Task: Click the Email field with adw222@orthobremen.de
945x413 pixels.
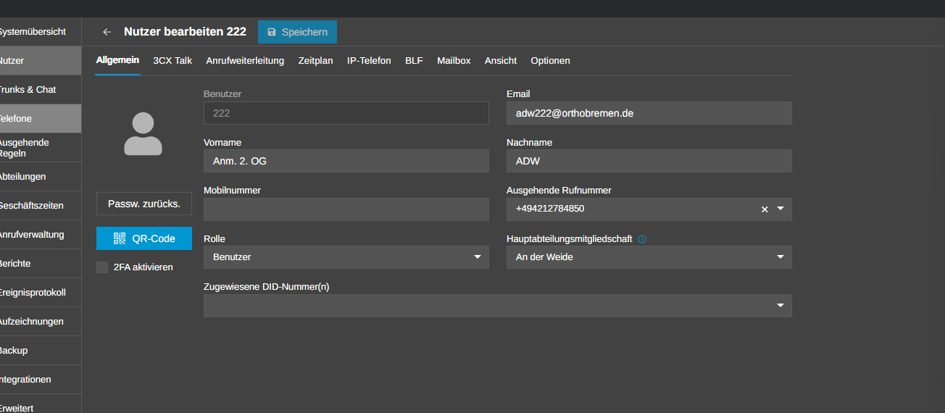Action: pos(649,113)
